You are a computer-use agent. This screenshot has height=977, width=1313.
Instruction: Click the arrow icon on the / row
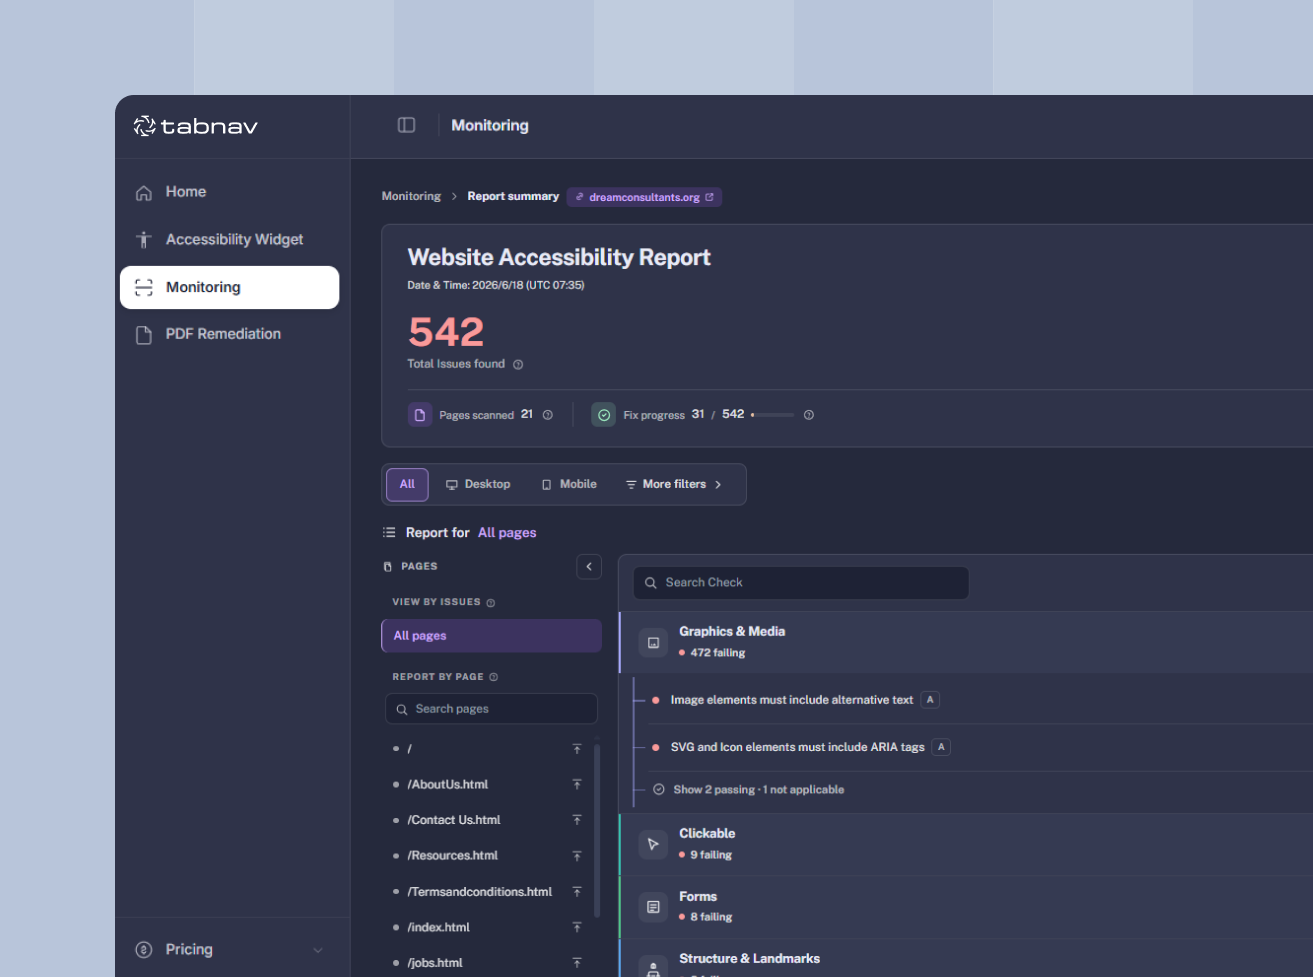(577, 749)
